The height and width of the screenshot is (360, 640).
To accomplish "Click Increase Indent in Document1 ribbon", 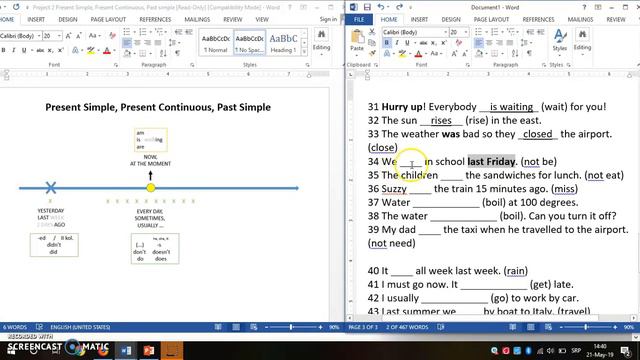I will pos(540,32).
